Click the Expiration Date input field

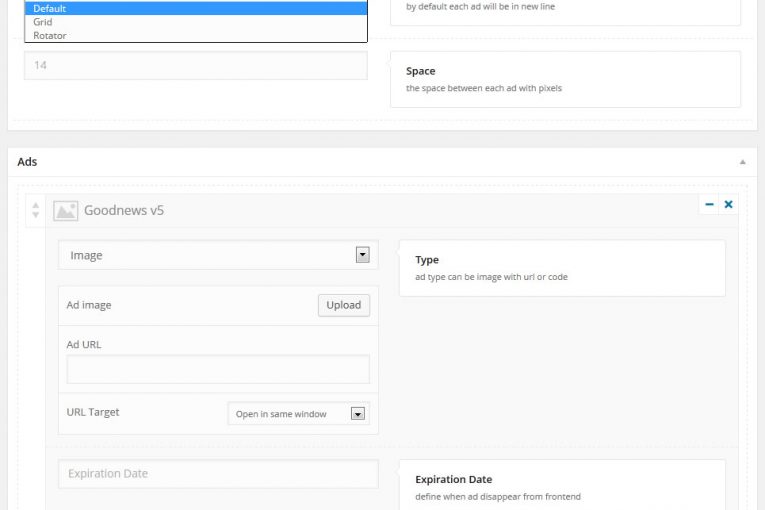point(218,473)
